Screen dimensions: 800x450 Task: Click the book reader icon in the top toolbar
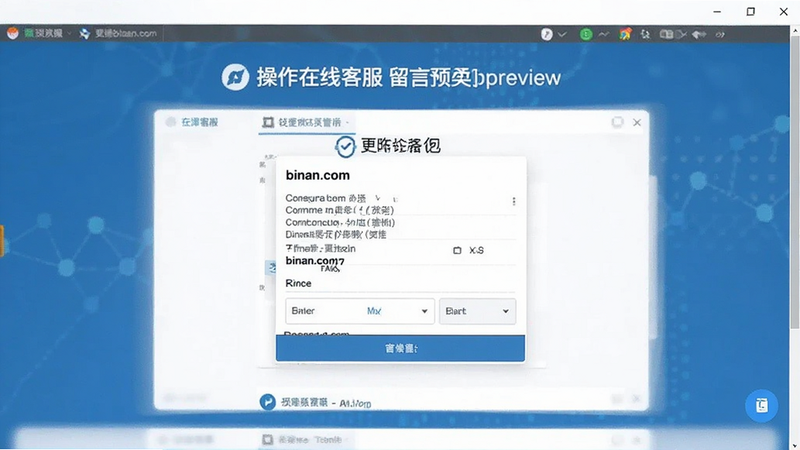666,34
